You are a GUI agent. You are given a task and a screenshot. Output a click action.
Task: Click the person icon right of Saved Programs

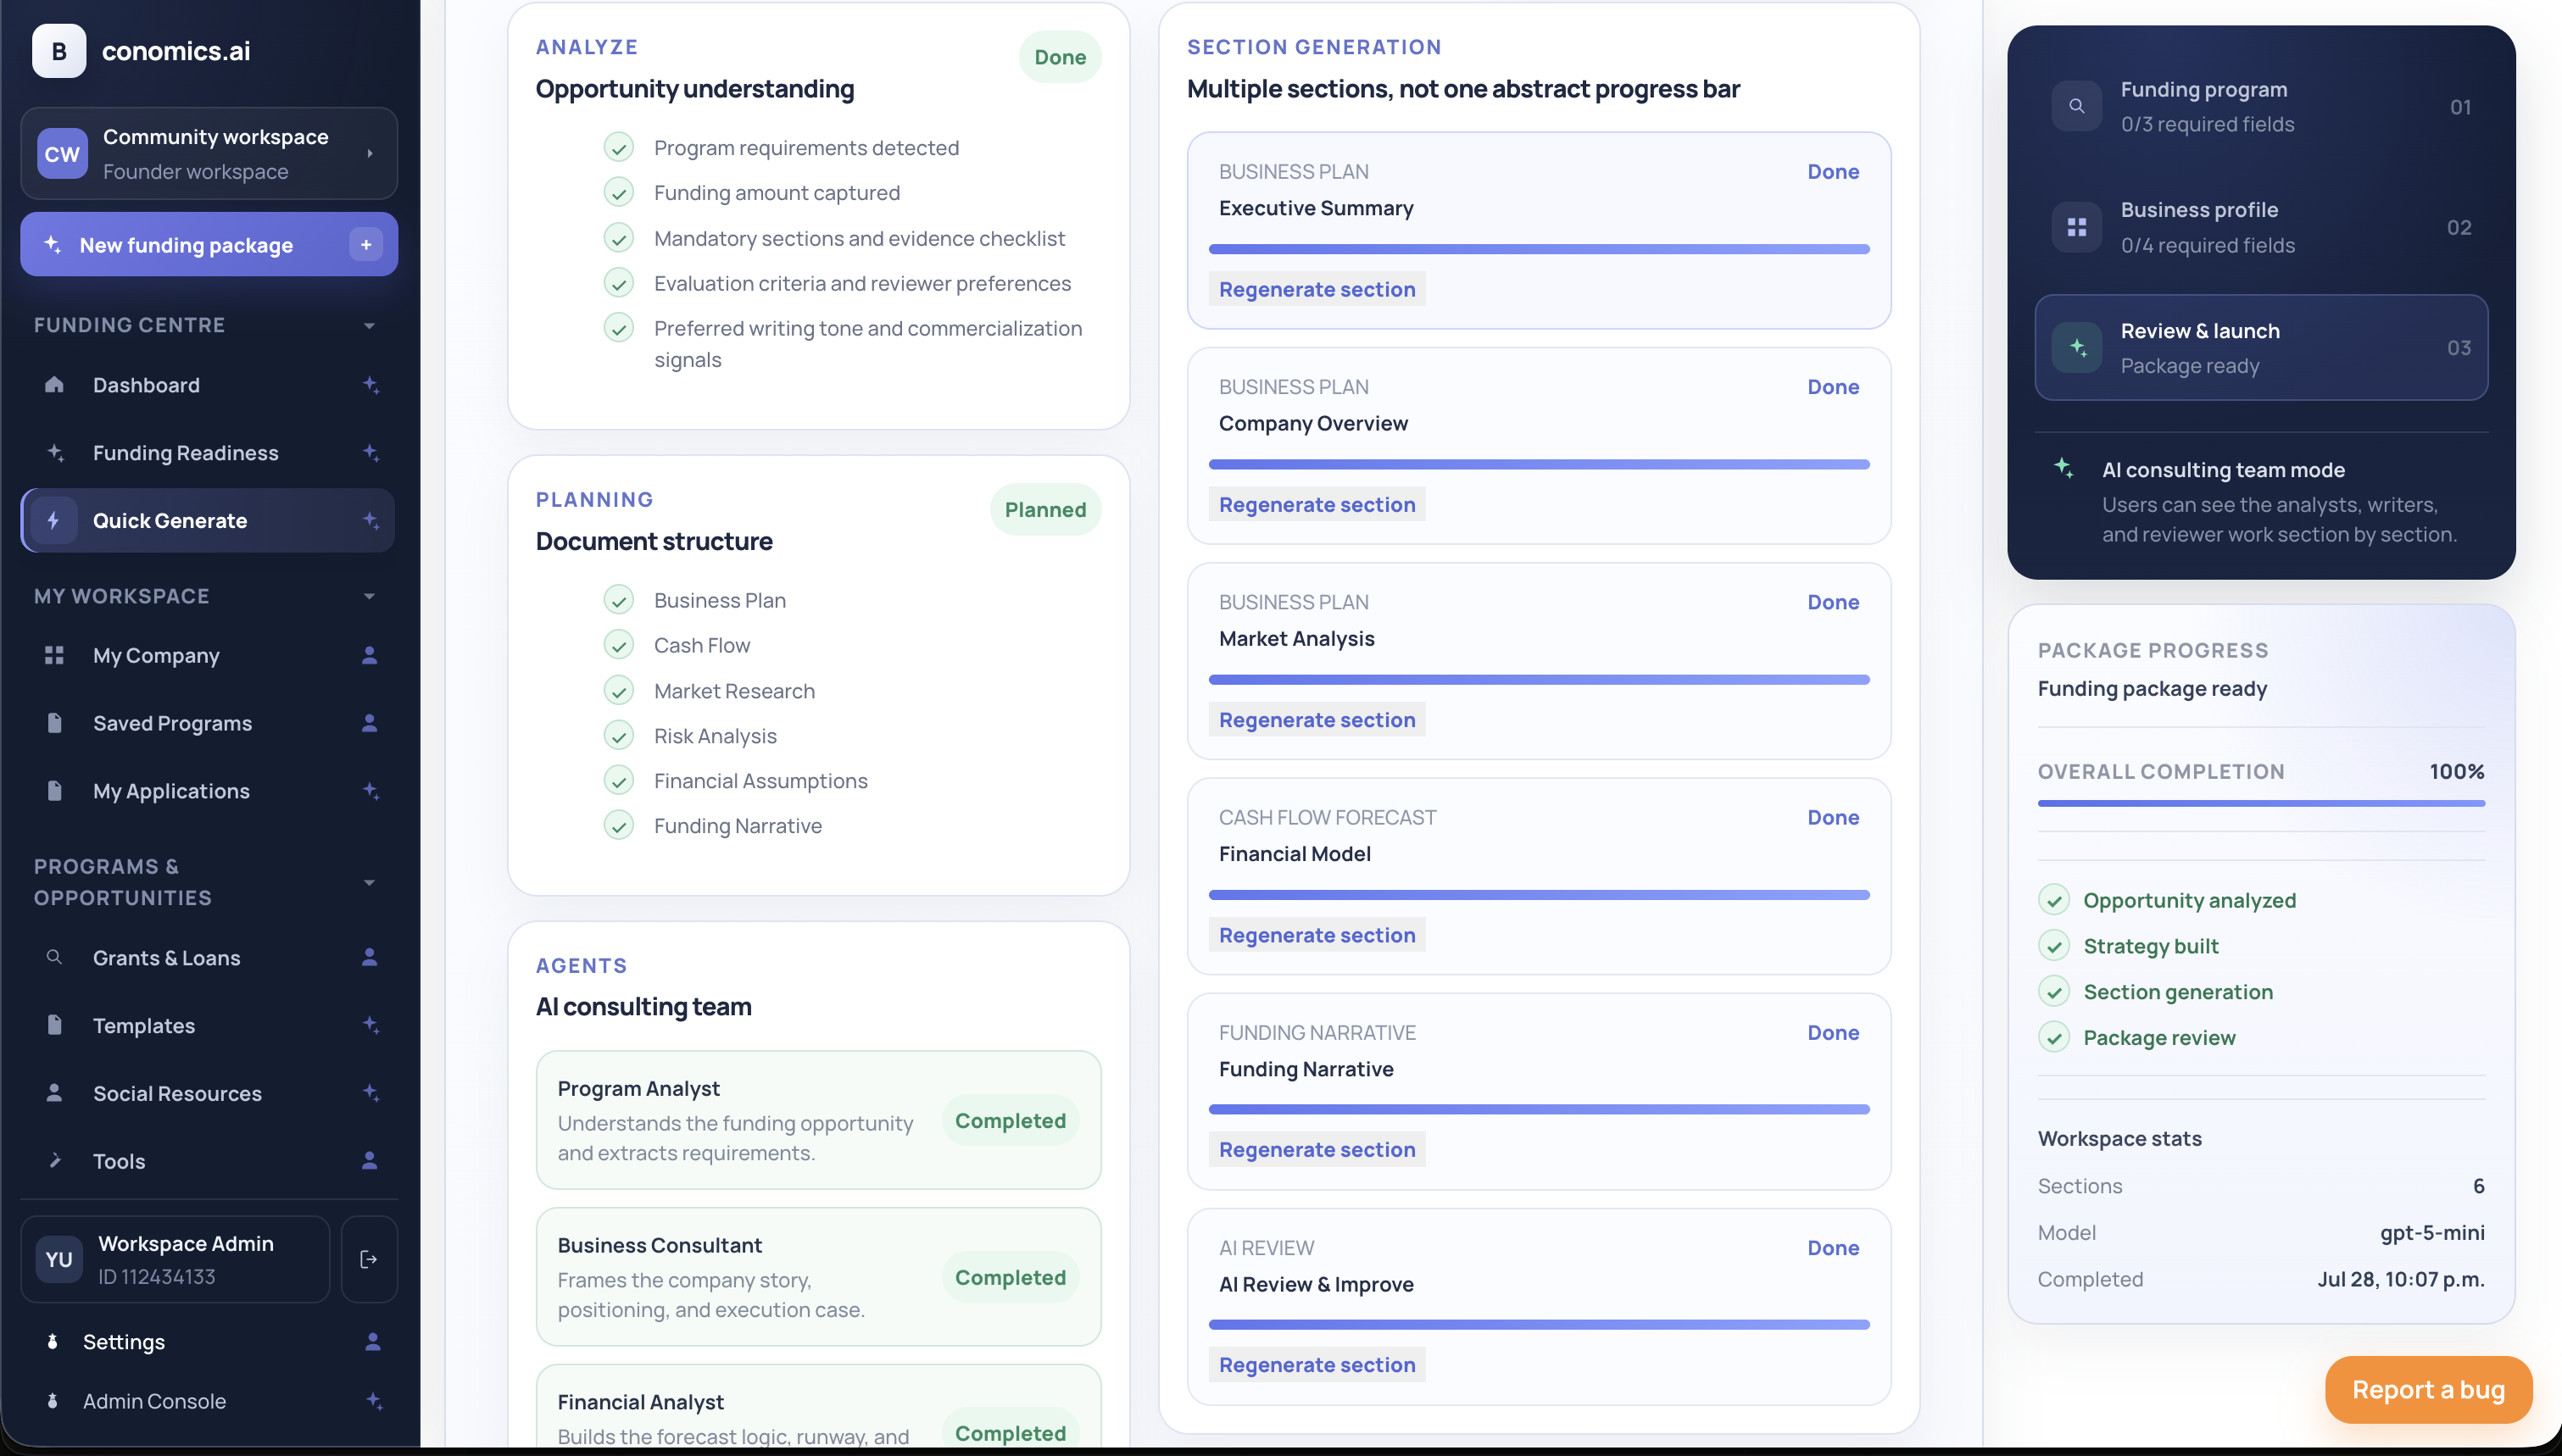point(370,723)
